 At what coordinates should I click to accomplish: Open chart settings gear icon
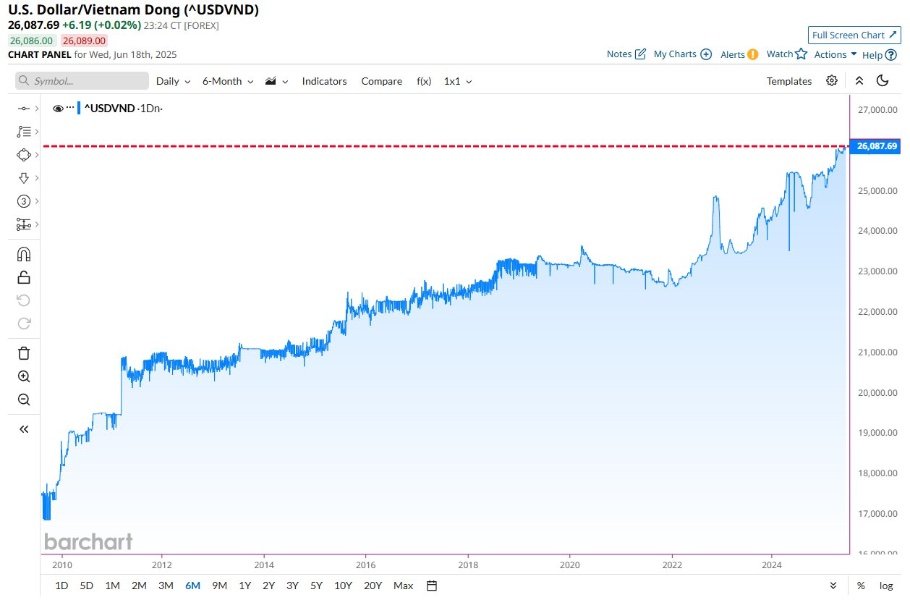[x=831, y=81]
